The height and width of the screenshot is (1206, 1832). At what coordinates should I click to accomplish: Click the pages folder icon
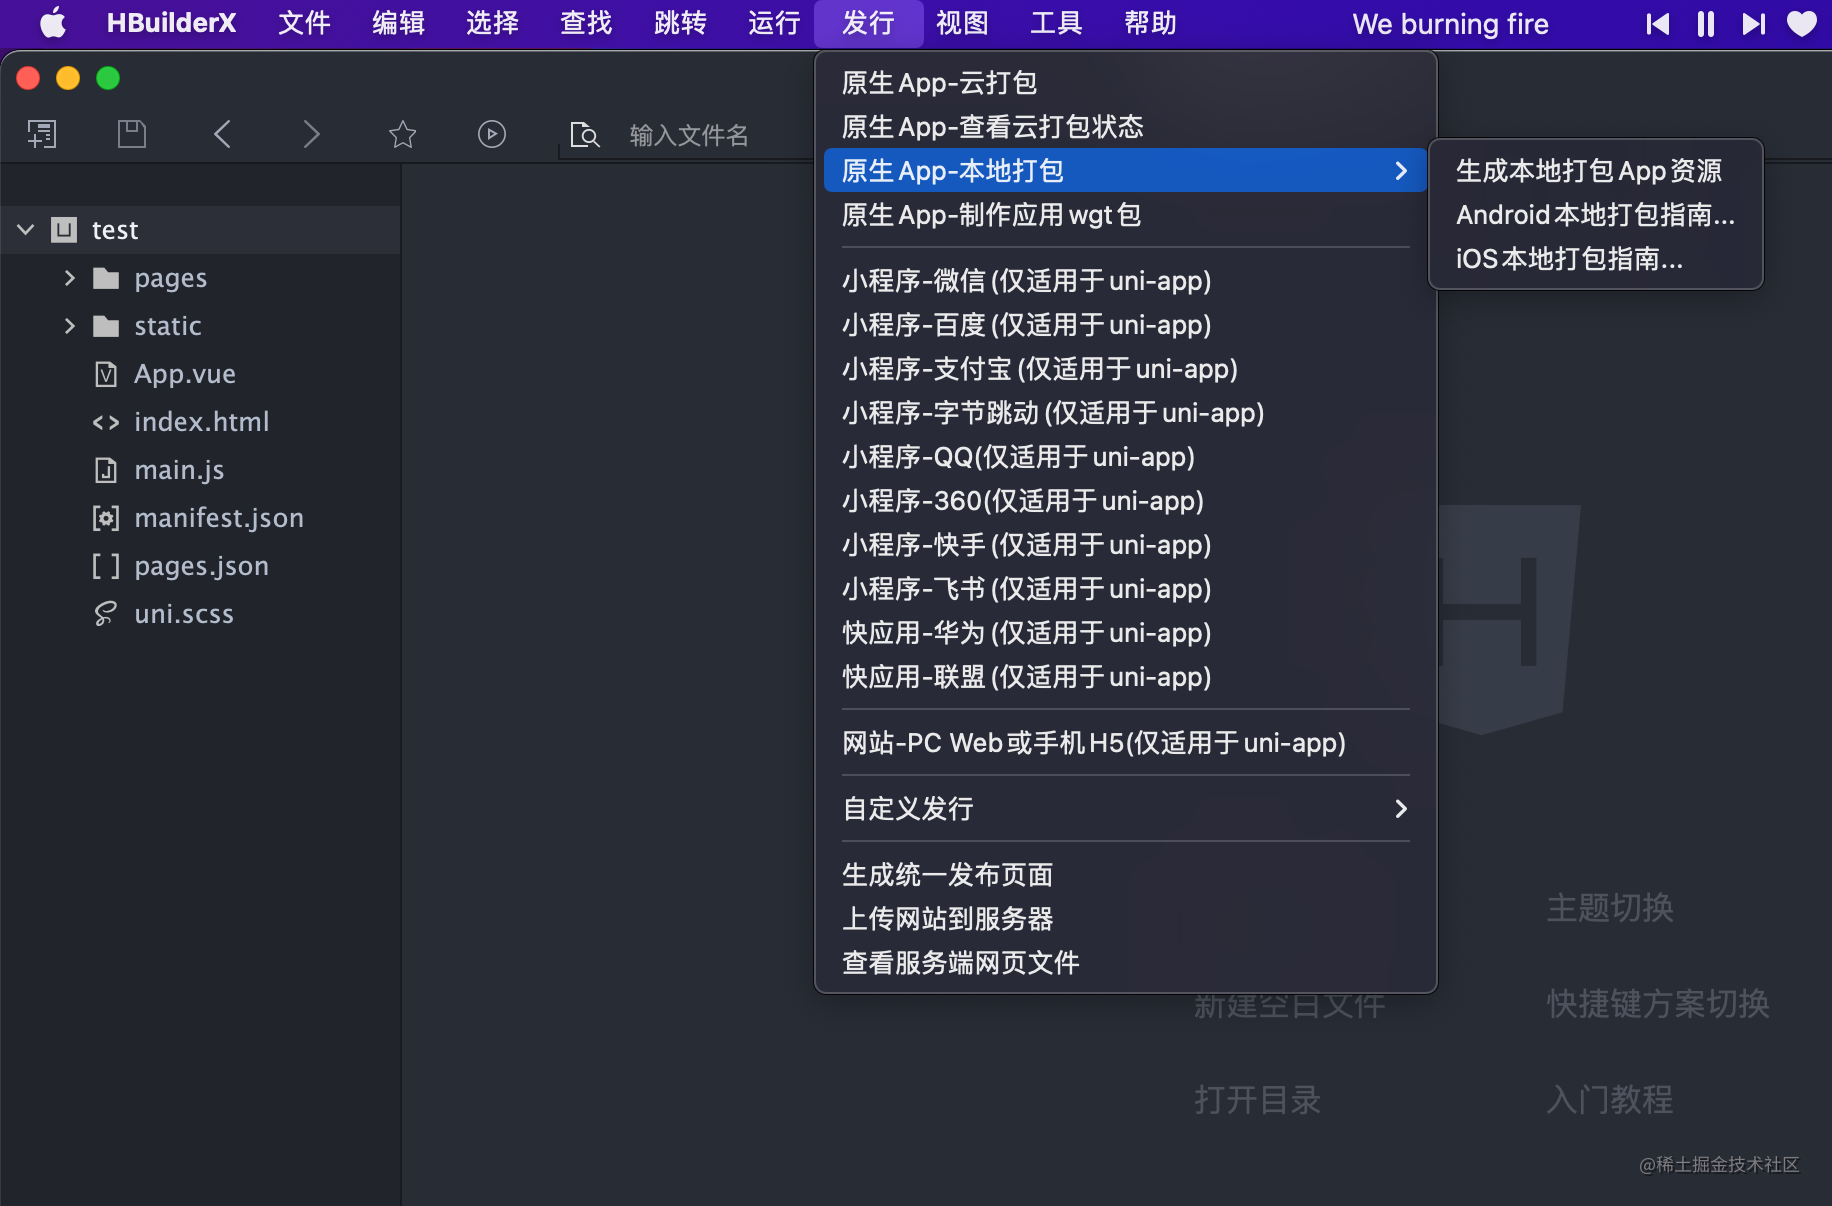pos(106,278)
